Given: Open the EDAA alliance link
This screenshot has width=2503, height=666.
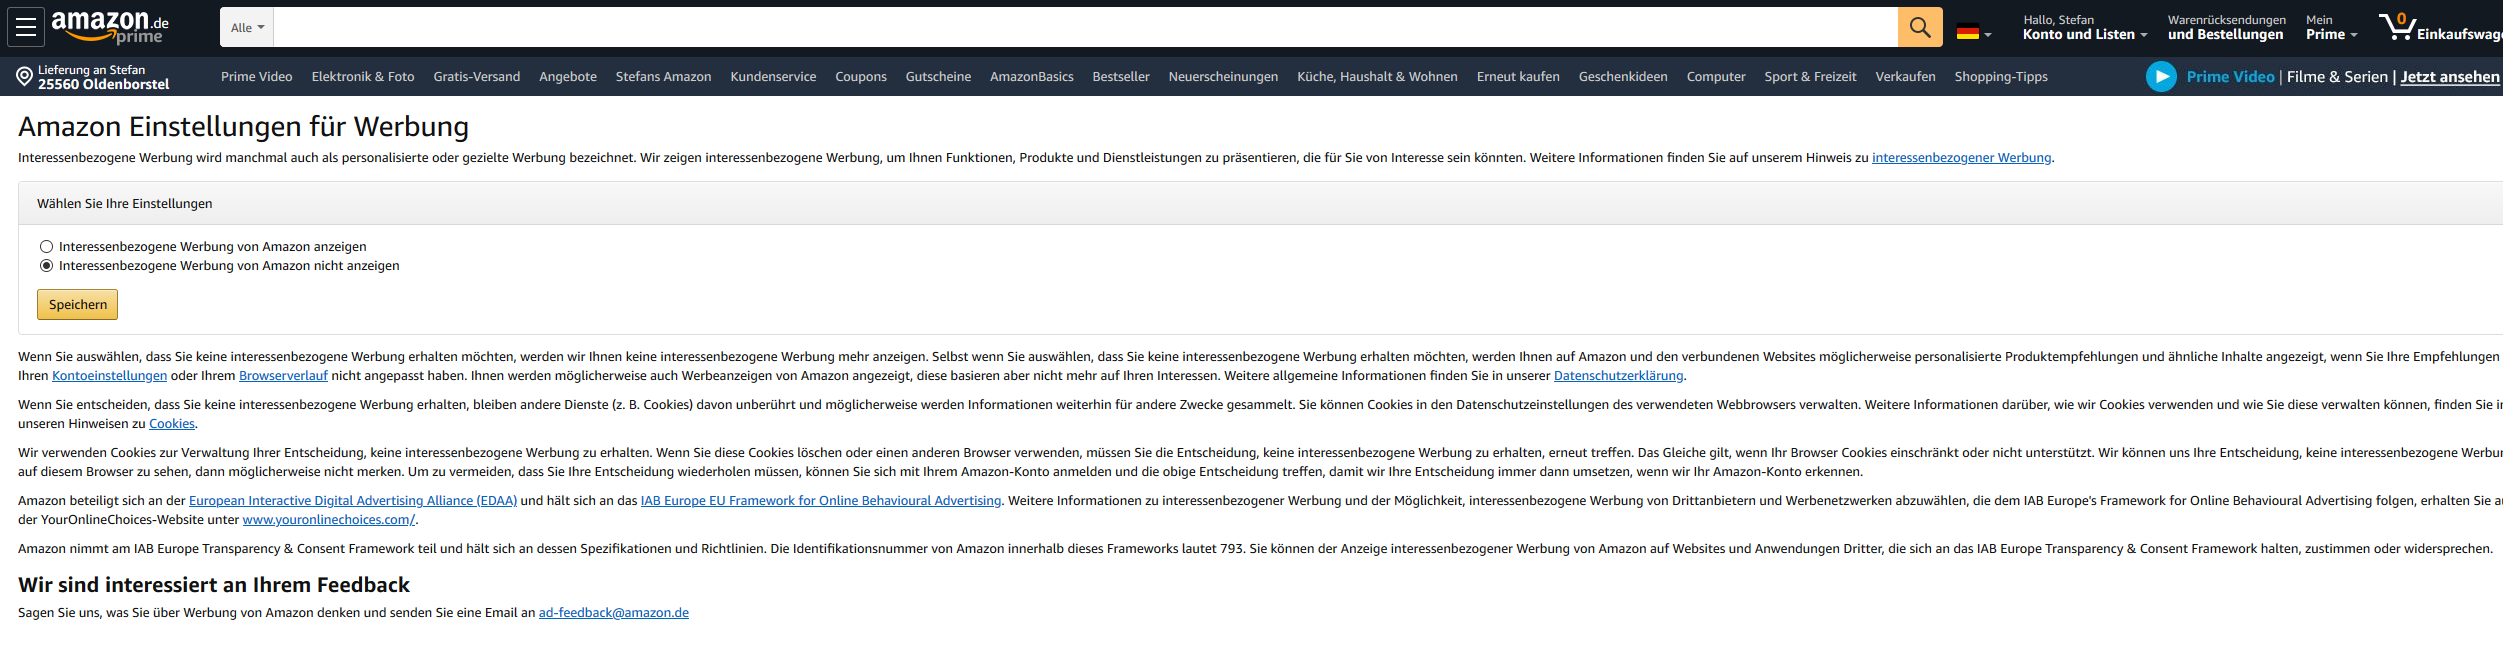Looking at the screenshot, I should click(x=353, y=501).
